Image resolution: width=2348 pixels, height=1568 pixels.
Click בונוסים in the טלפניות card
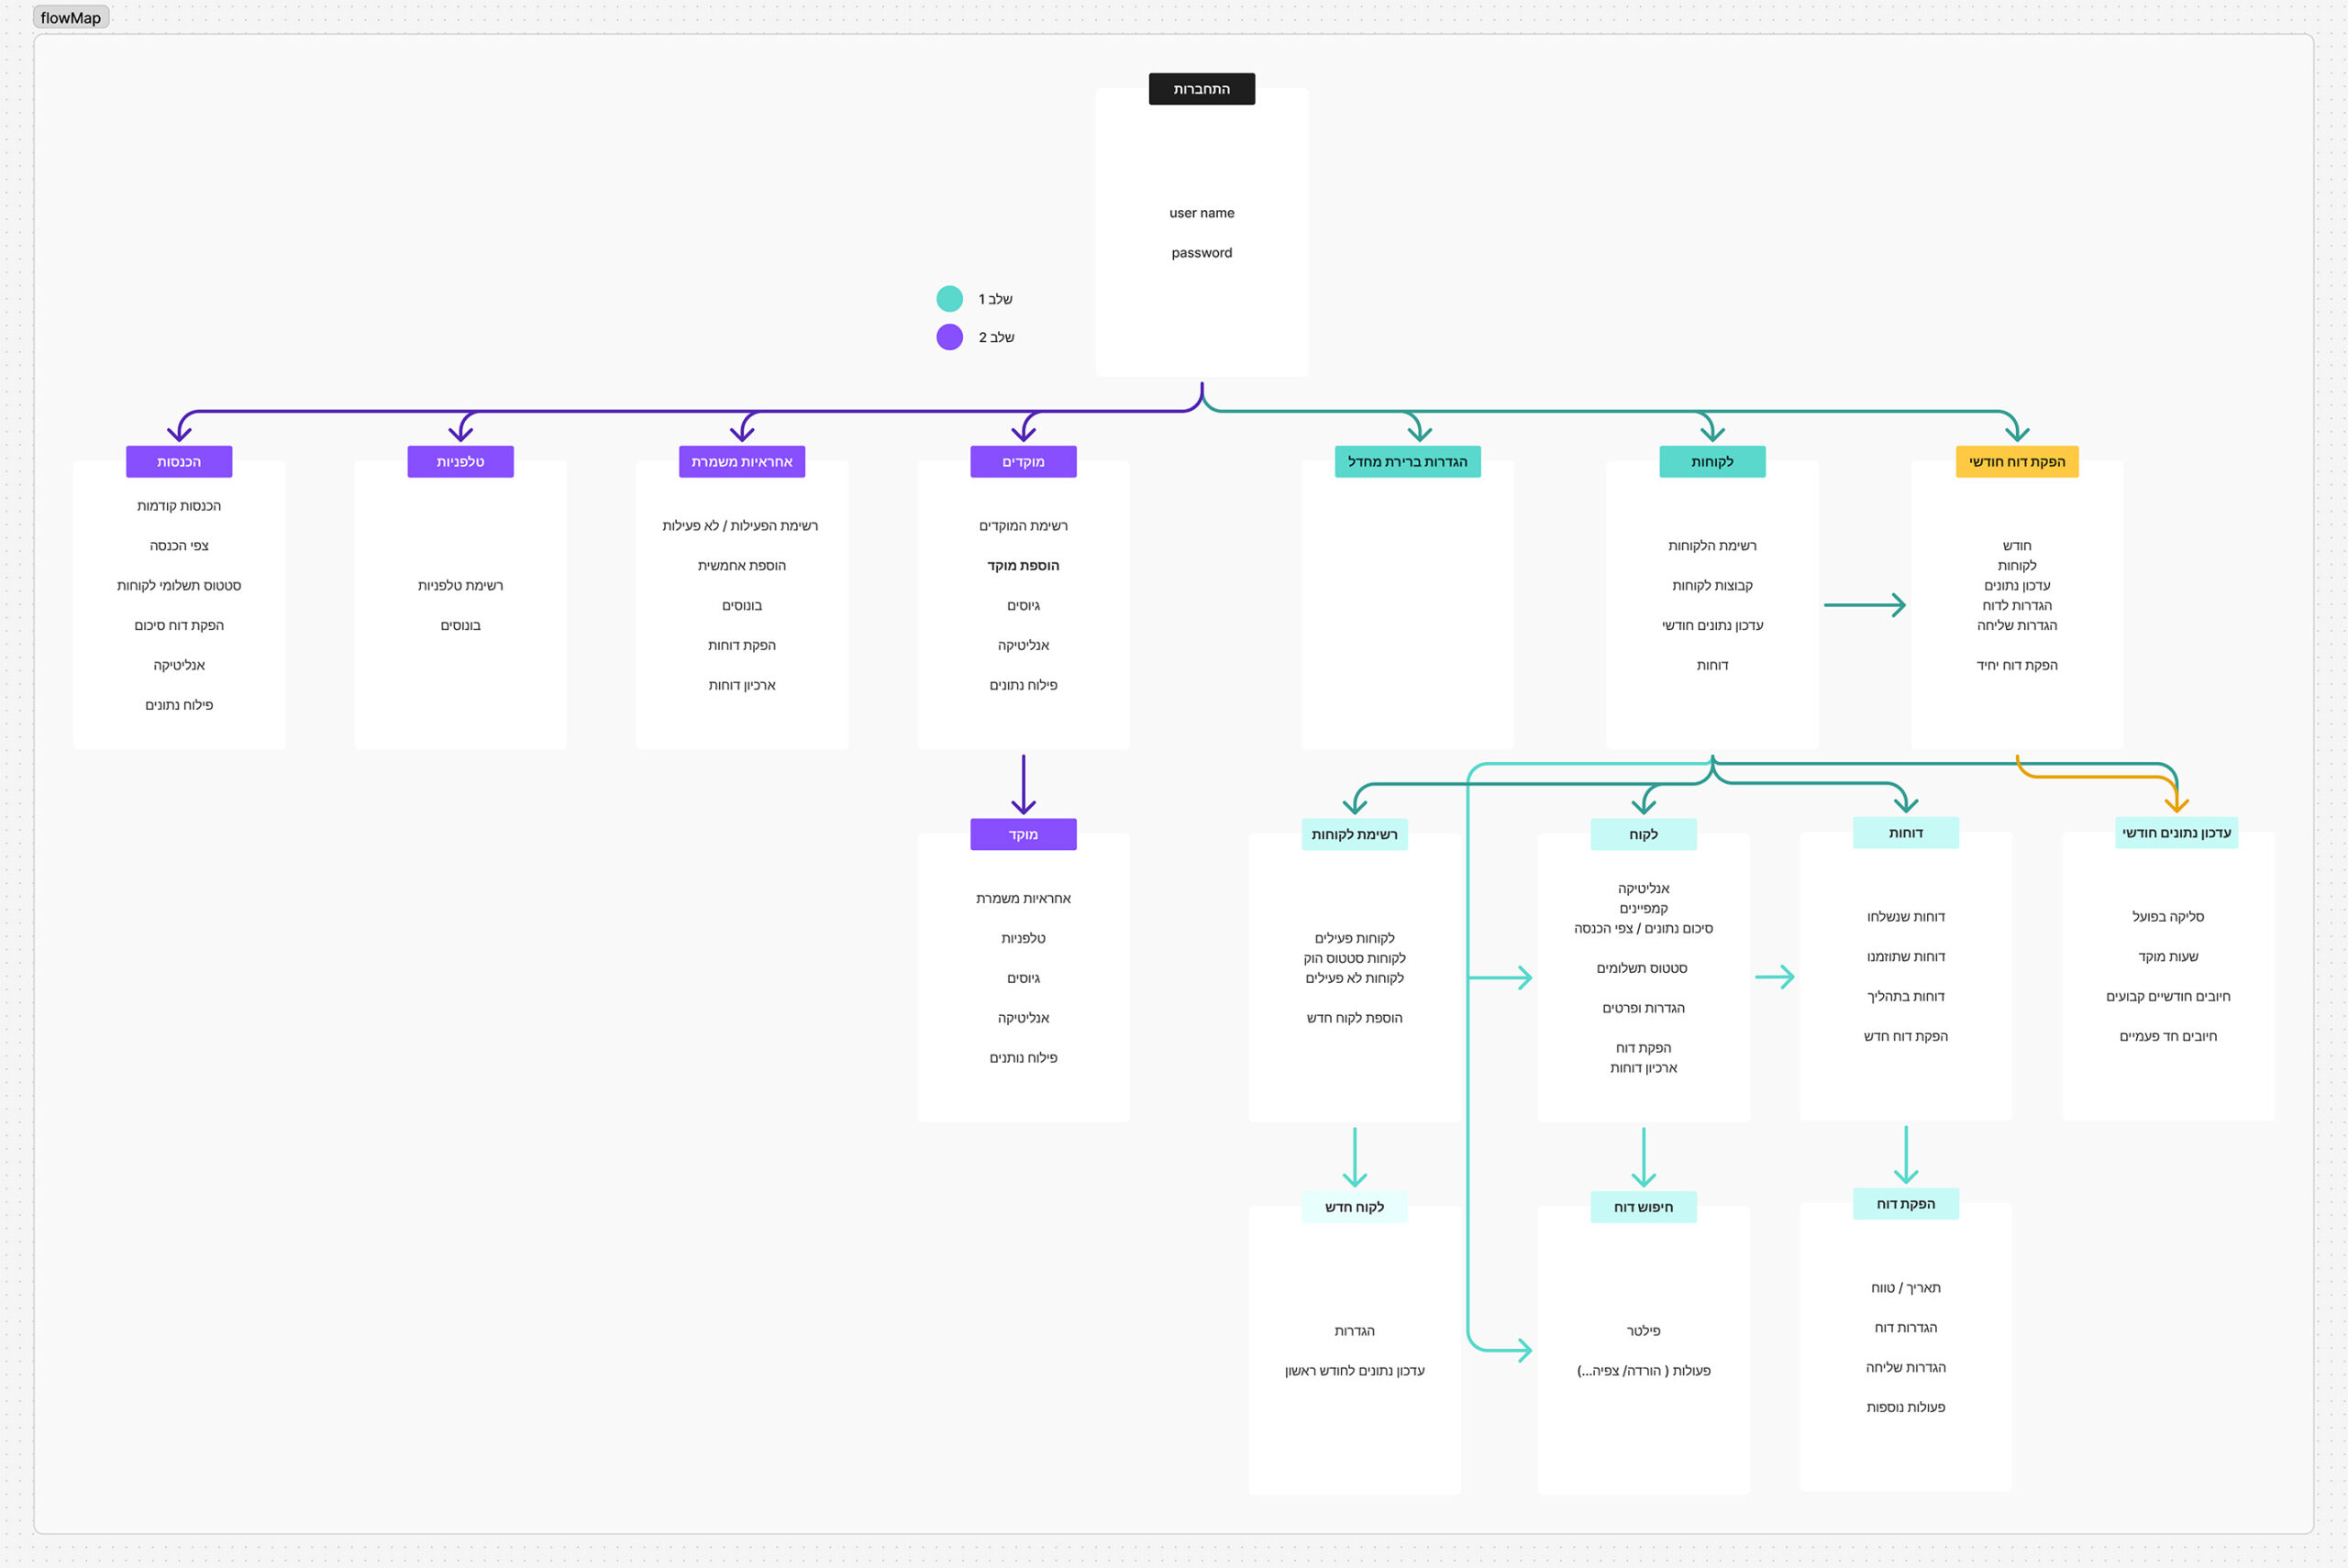460,626
